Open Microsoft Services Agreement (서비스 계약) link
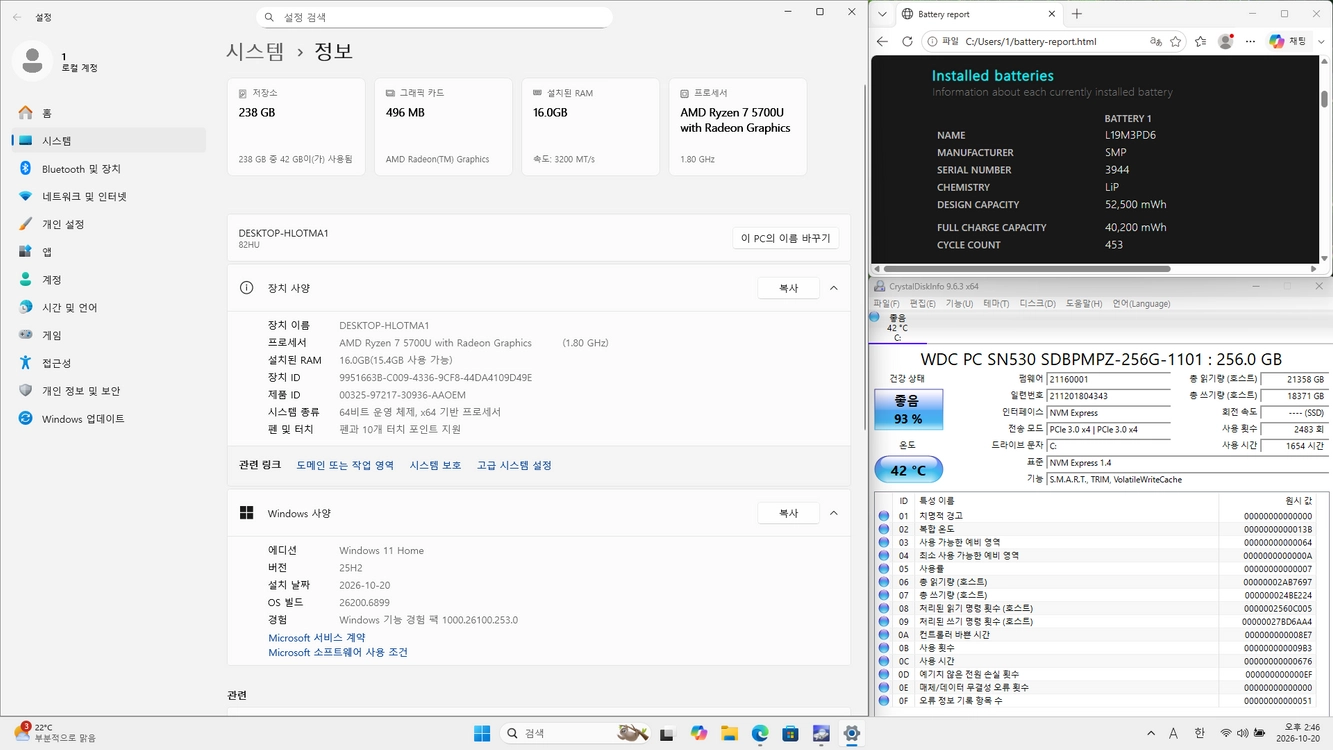The height and width of the screenshot is (750, 1333). (317, 638)
